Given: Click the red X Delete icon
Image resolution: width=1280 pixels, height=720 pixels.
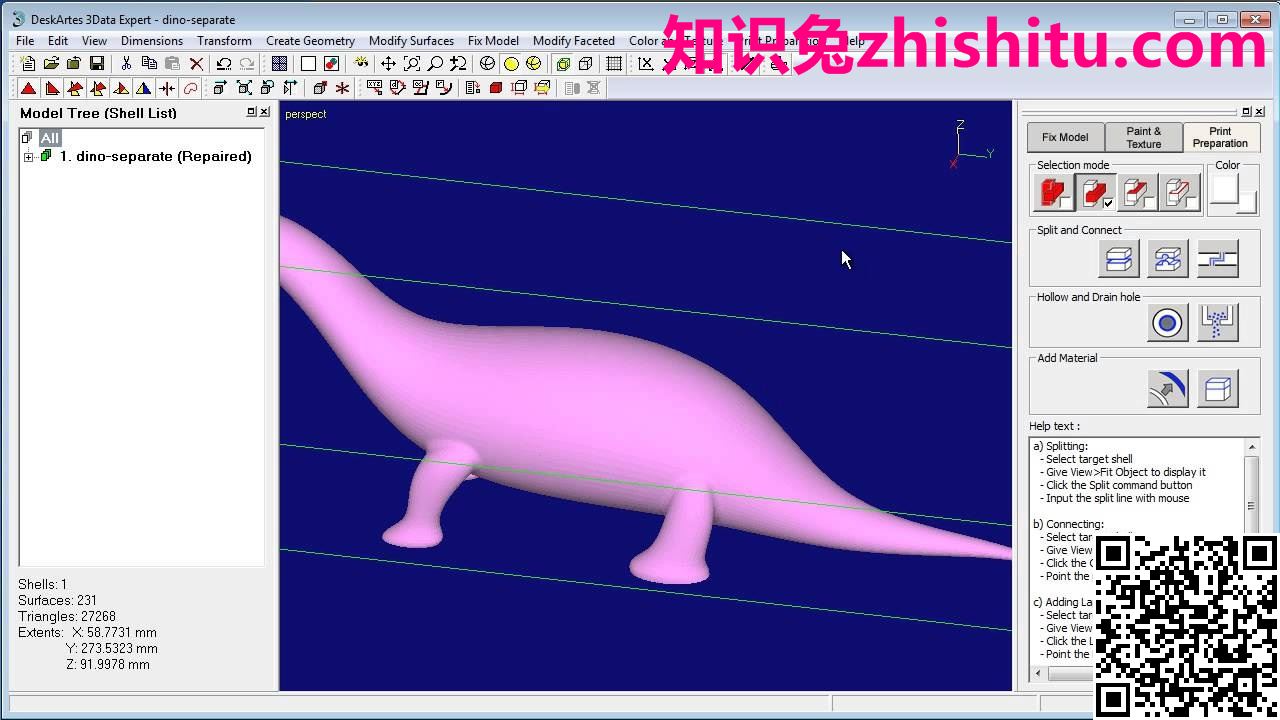Looking at the screenshot, I should tap(196, 63).
